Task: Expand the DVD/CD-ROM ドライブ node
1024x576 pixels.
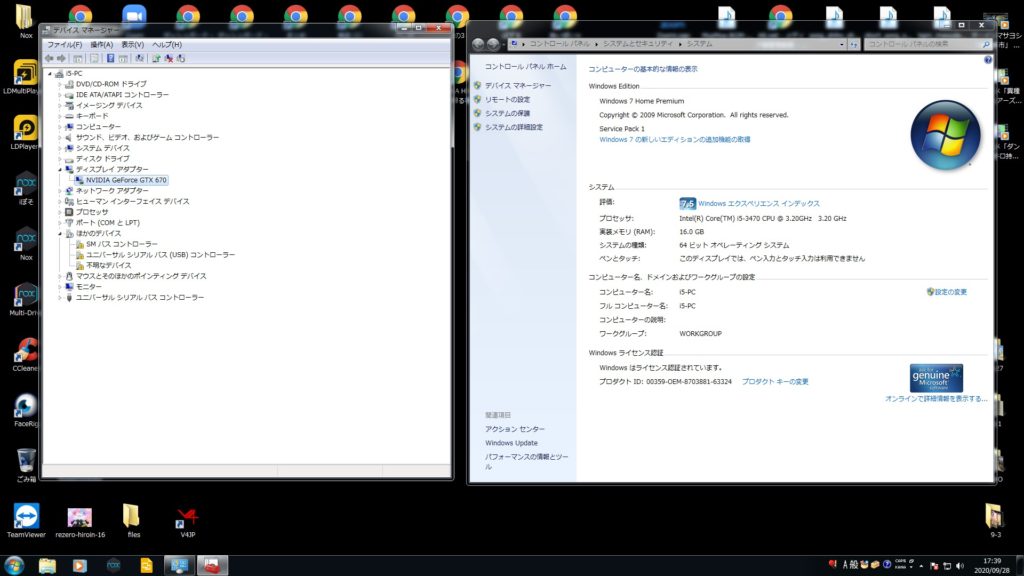Action: point(60,84)
